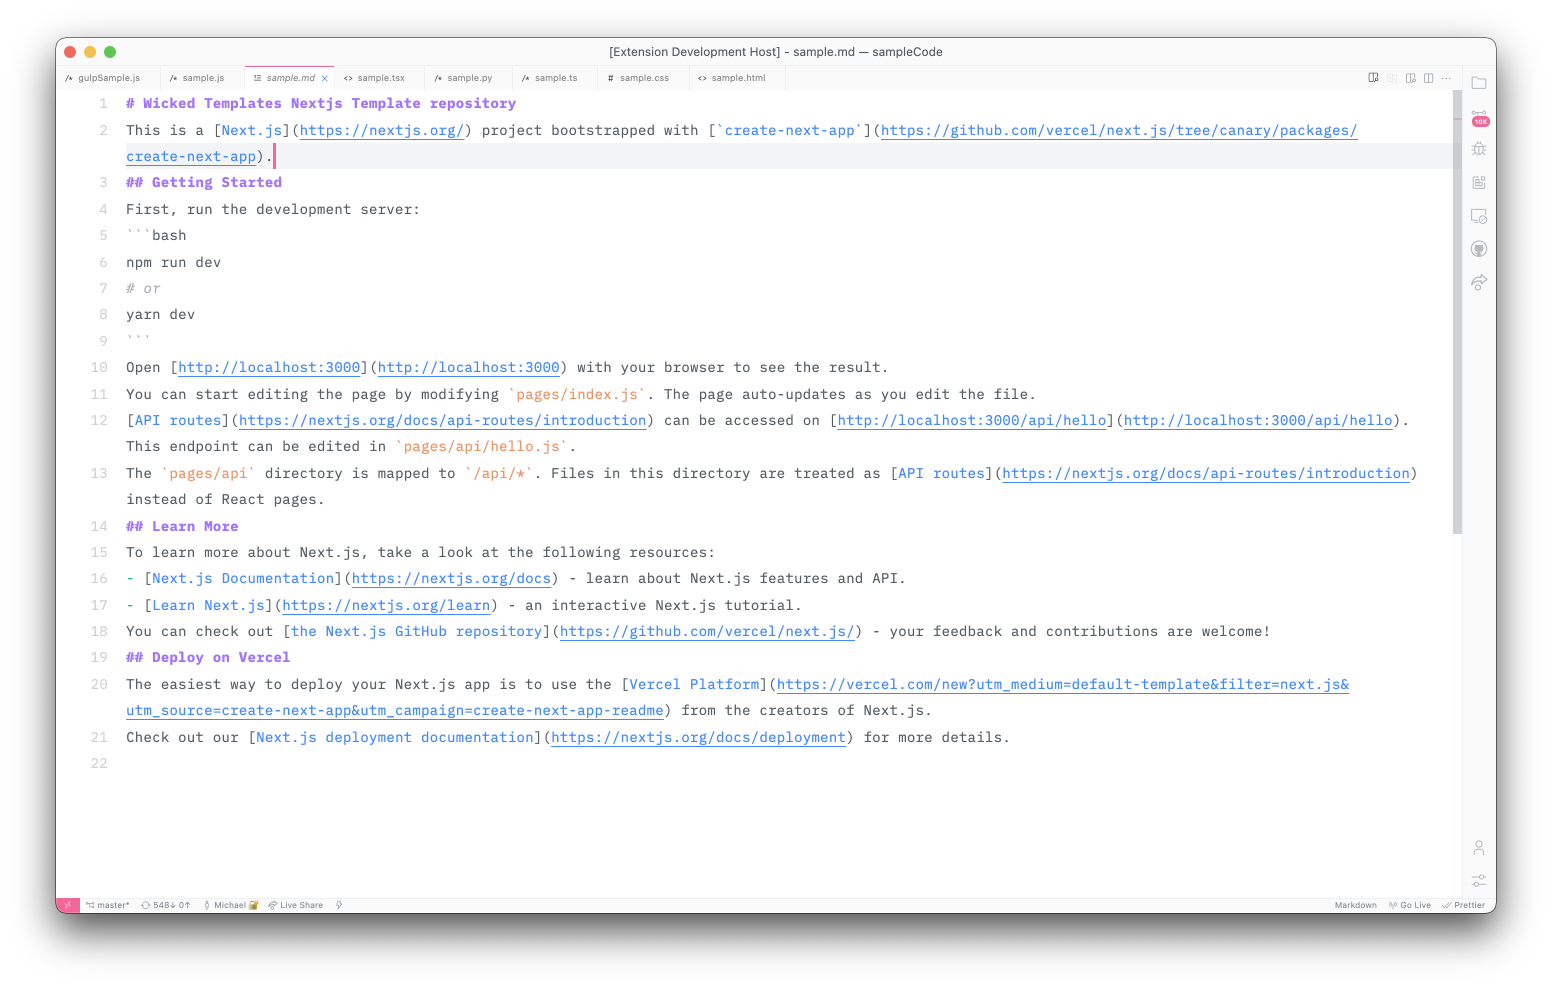Open the editor More Actions ellipsis menu

pos(1446,78)
